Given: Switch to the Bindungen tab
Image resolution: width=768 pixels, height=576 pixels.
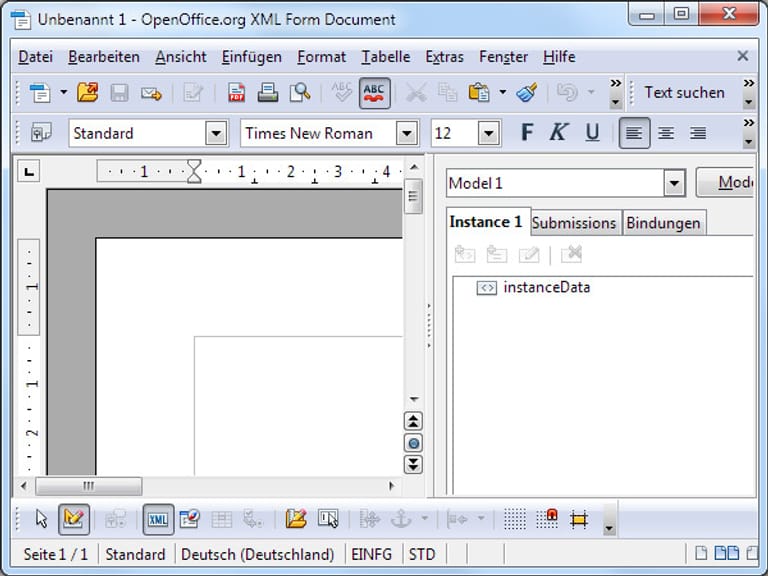Looking at the screenshot, I should coord(663,223).
